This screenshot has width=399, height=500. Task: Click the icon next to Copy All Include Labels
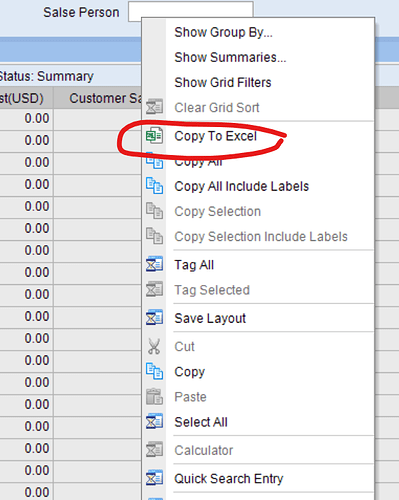[x=154, y=186]
